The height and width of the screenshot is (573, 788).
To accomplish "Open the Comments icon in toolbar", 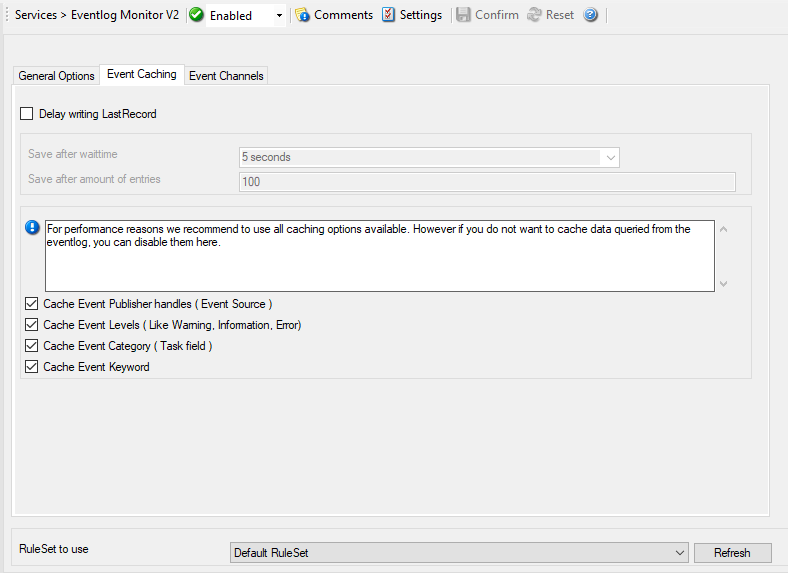I will point(302,15).
